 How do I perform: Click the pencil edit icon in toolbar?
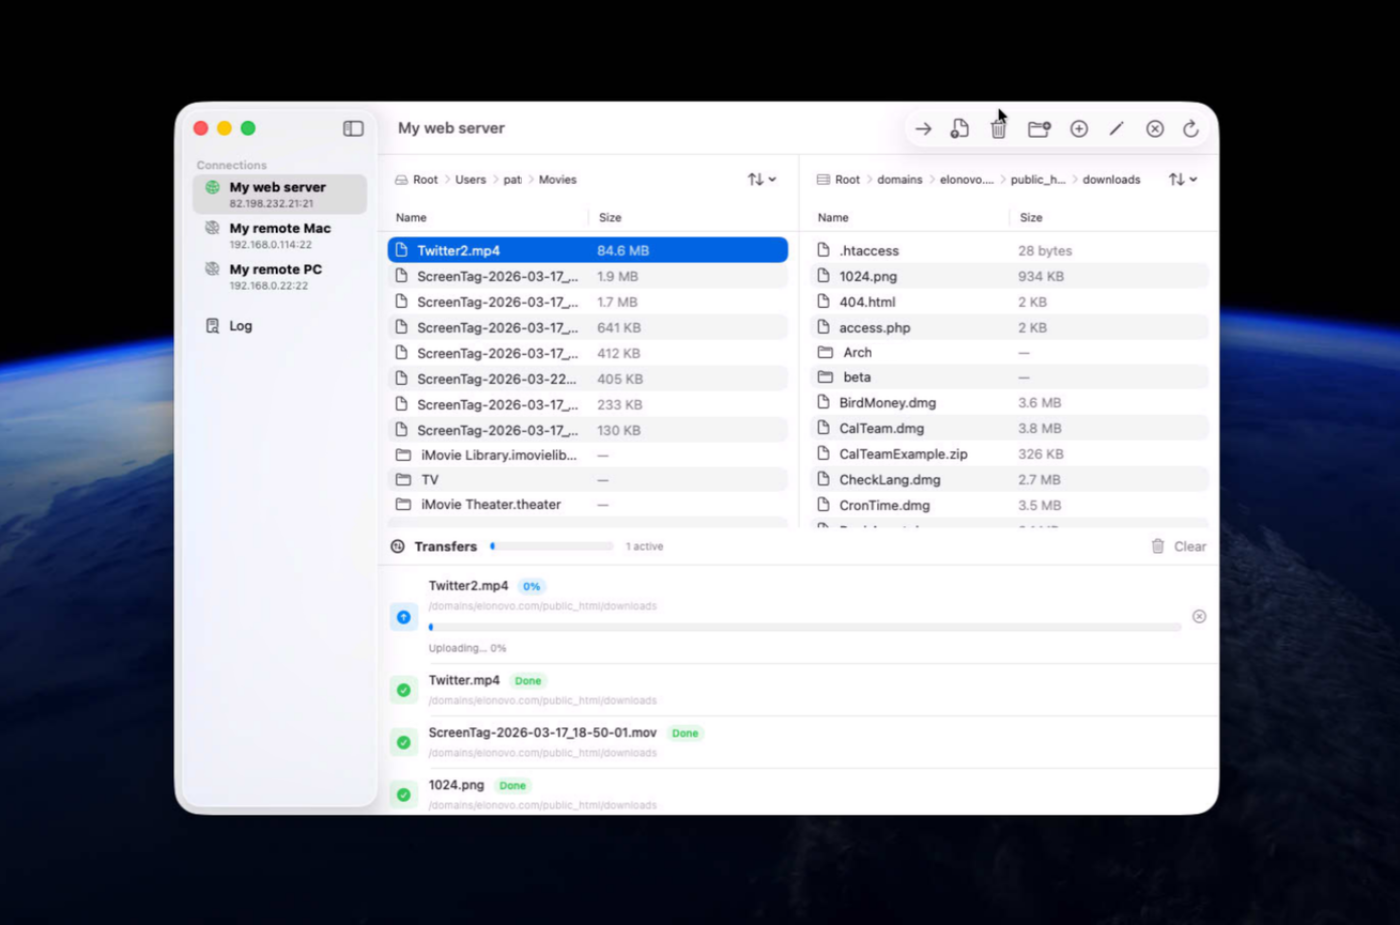click(x=1117, y=129)
